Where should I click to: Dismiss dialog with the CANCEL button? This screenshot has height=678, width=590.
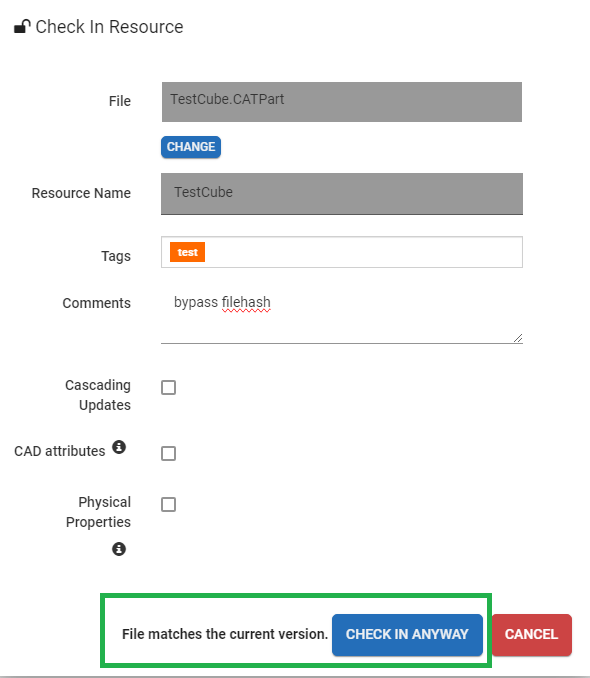pos(532,634)
